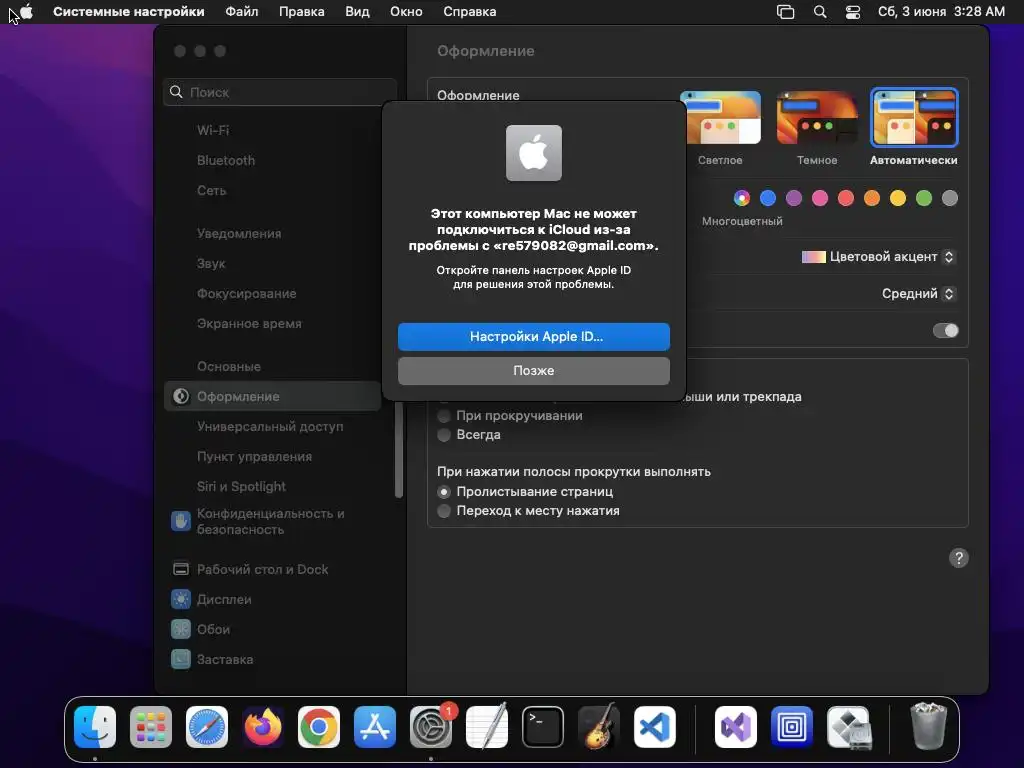1024x768 pixels.
Task: Click the sidebar vertical scrollbar
Action: (x=398, y=451)
